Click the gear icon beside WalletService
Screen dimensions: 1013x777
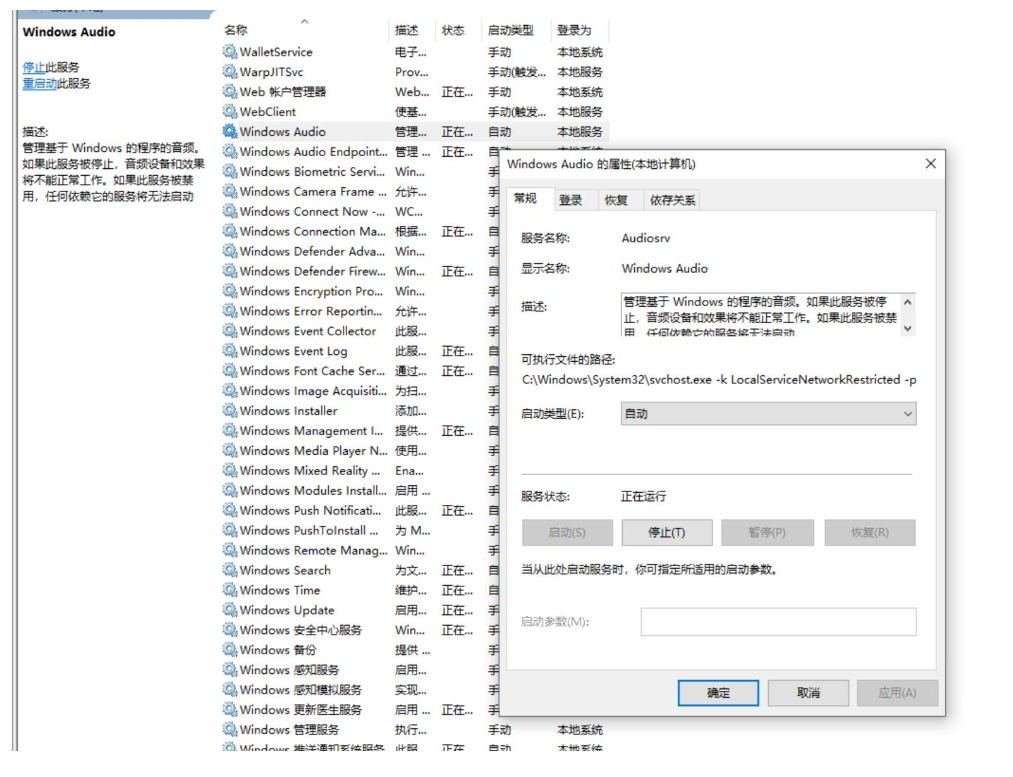(230, 52)
